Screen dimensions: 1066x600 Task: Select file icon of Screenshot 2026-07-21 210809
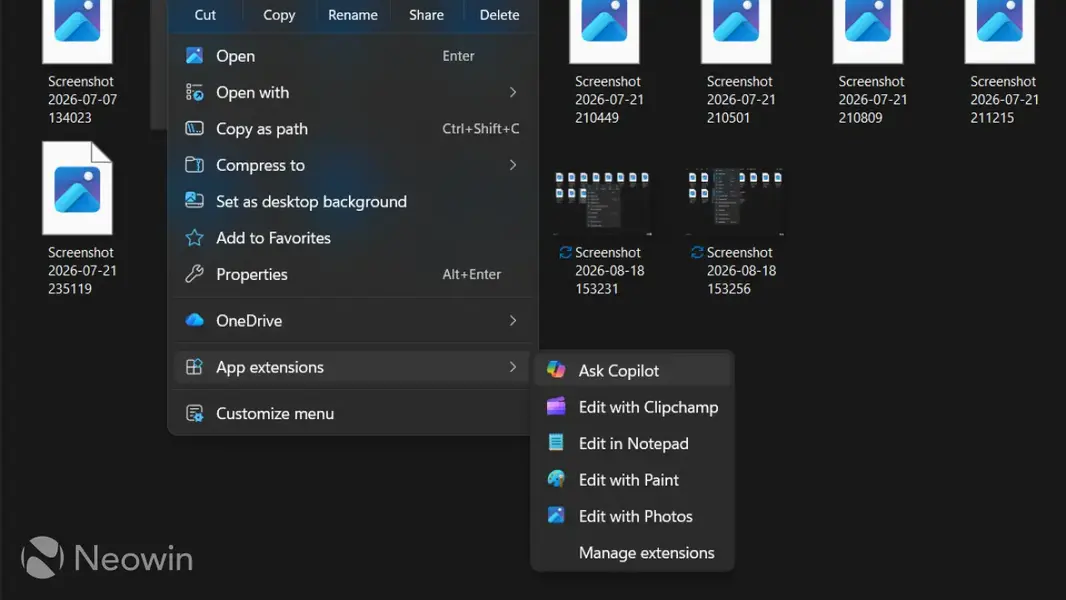coord(868,31)
